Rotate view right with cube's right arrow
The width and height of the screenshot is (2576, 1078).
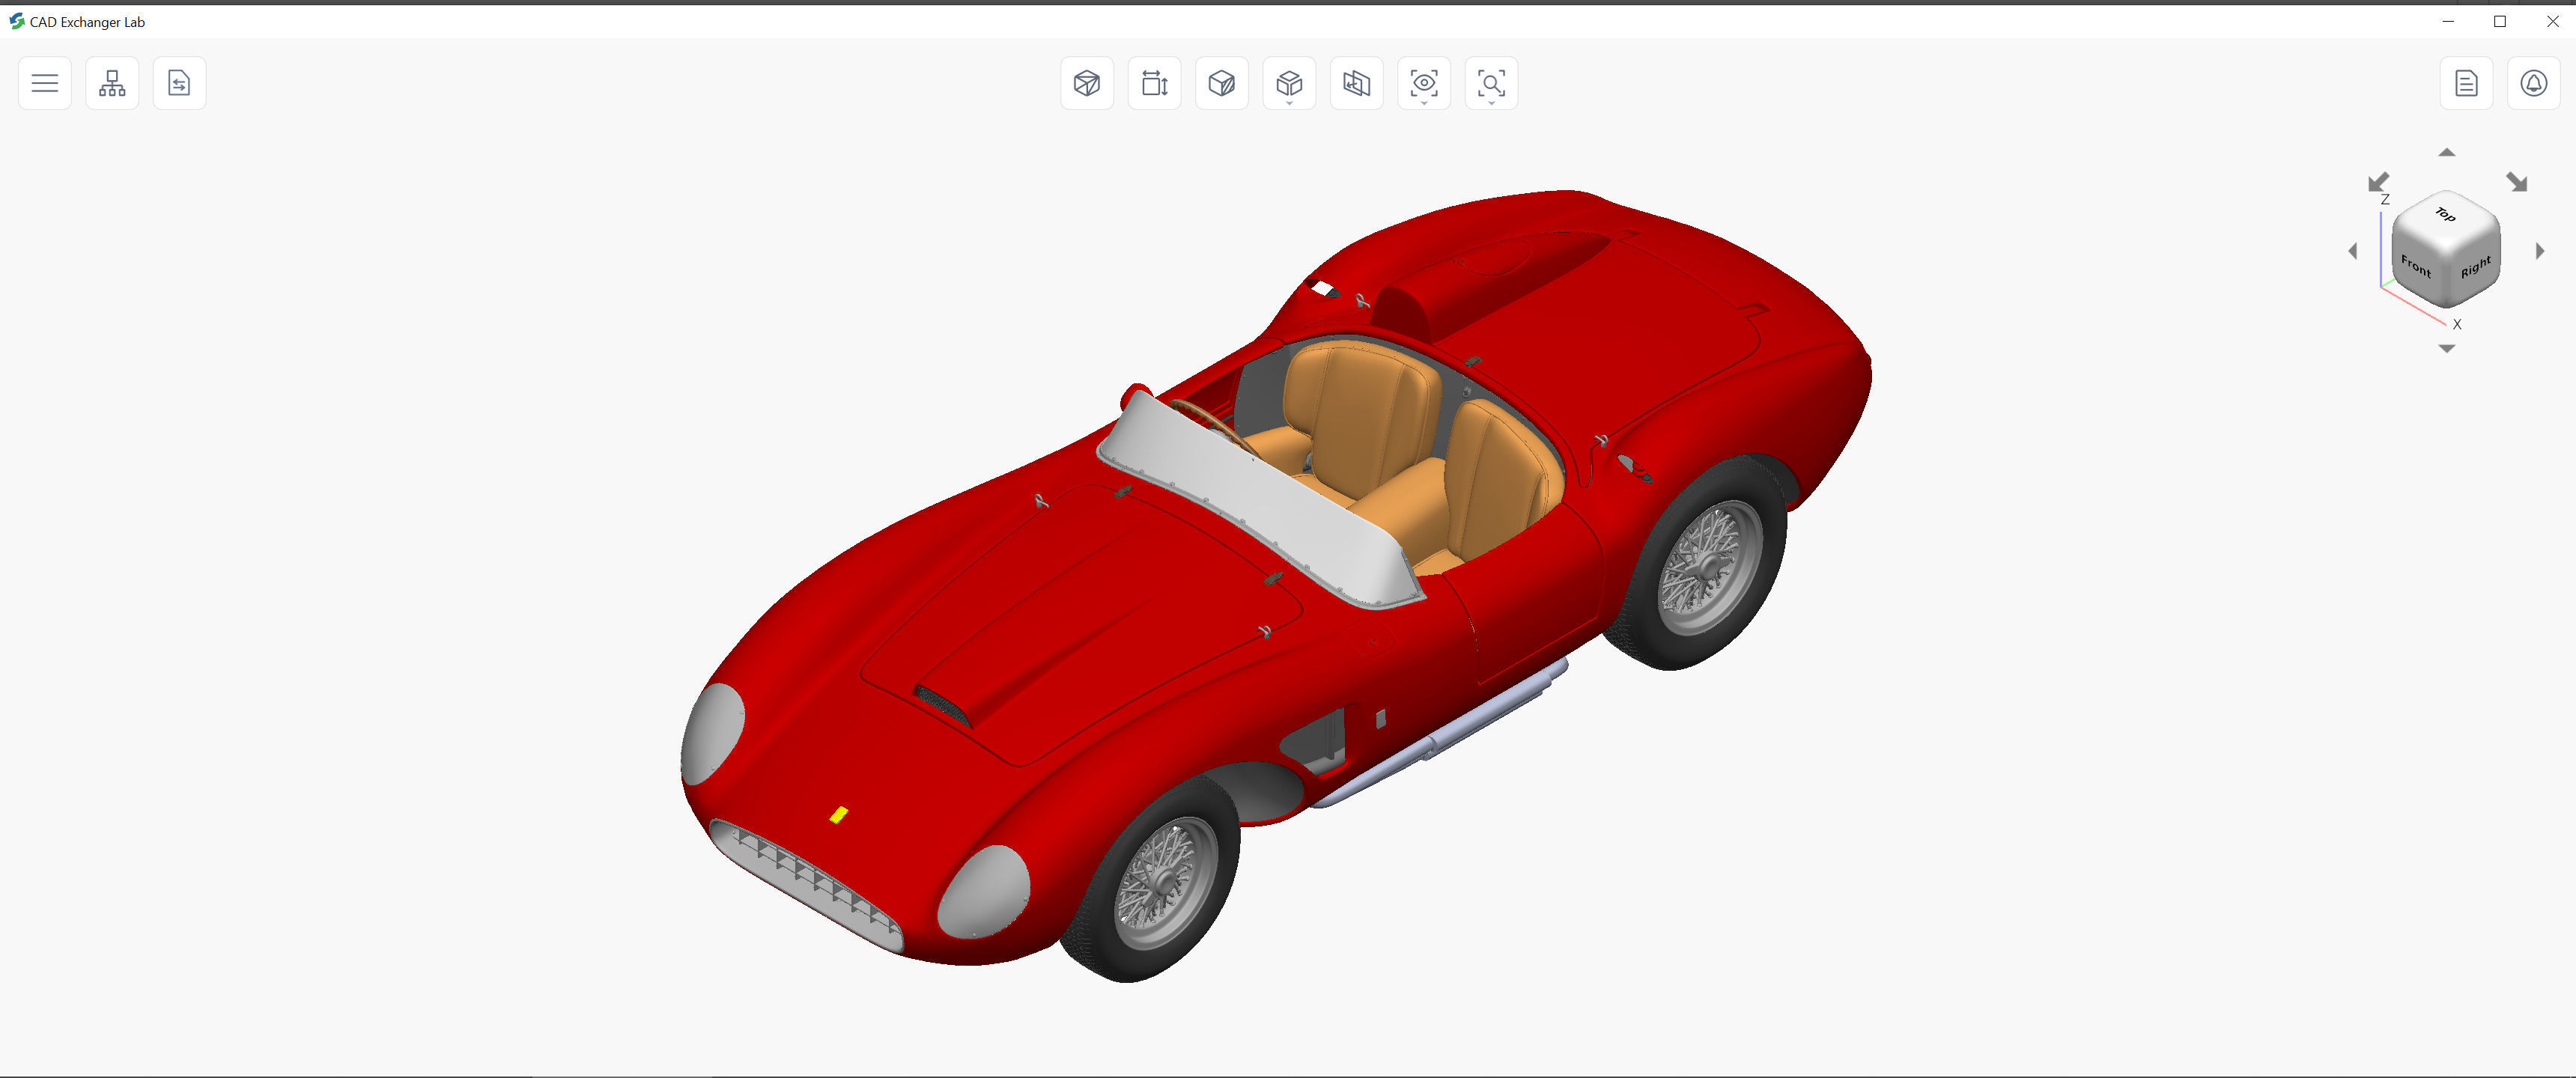pyautogui.click(x=2539, y=251)
